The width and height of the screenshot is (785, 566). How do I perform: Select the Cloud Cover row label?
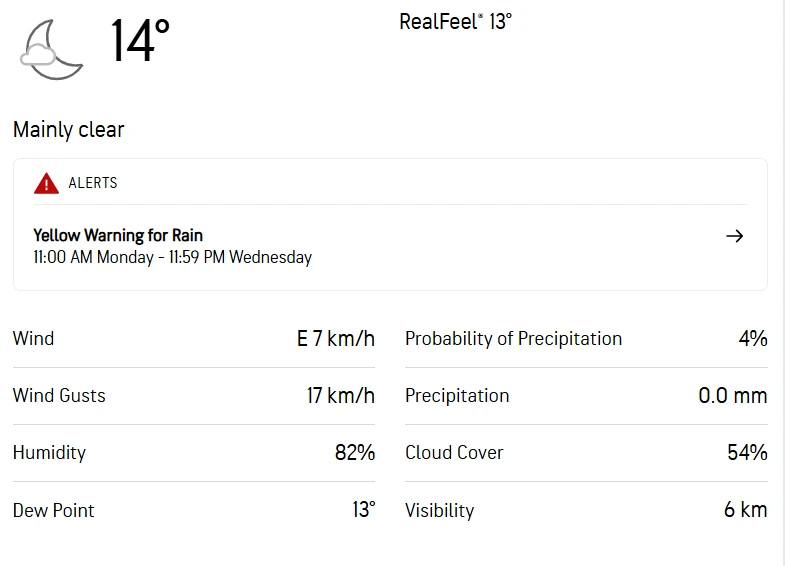coord(454,452)
